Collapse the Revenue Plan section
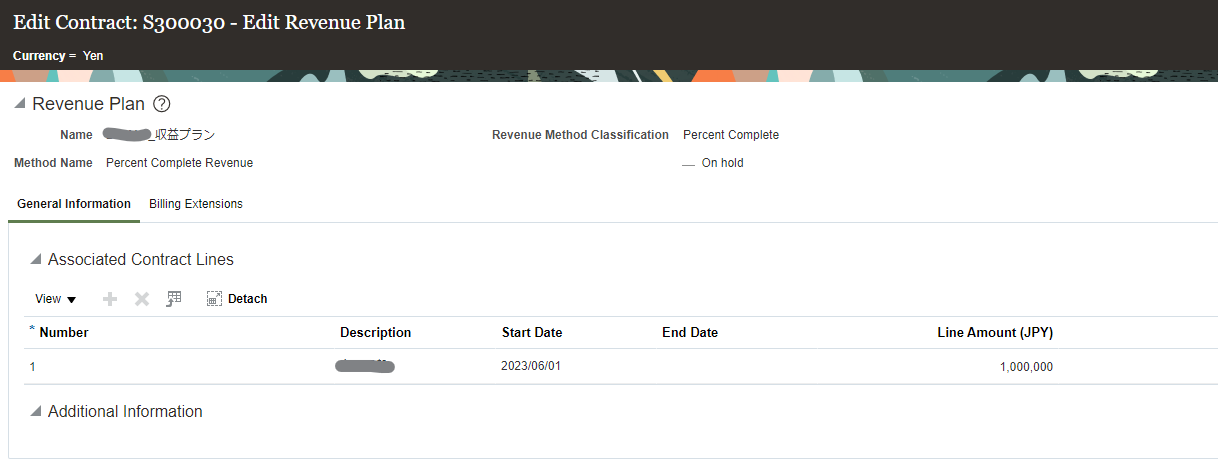1218x472 pixels. 20,104
